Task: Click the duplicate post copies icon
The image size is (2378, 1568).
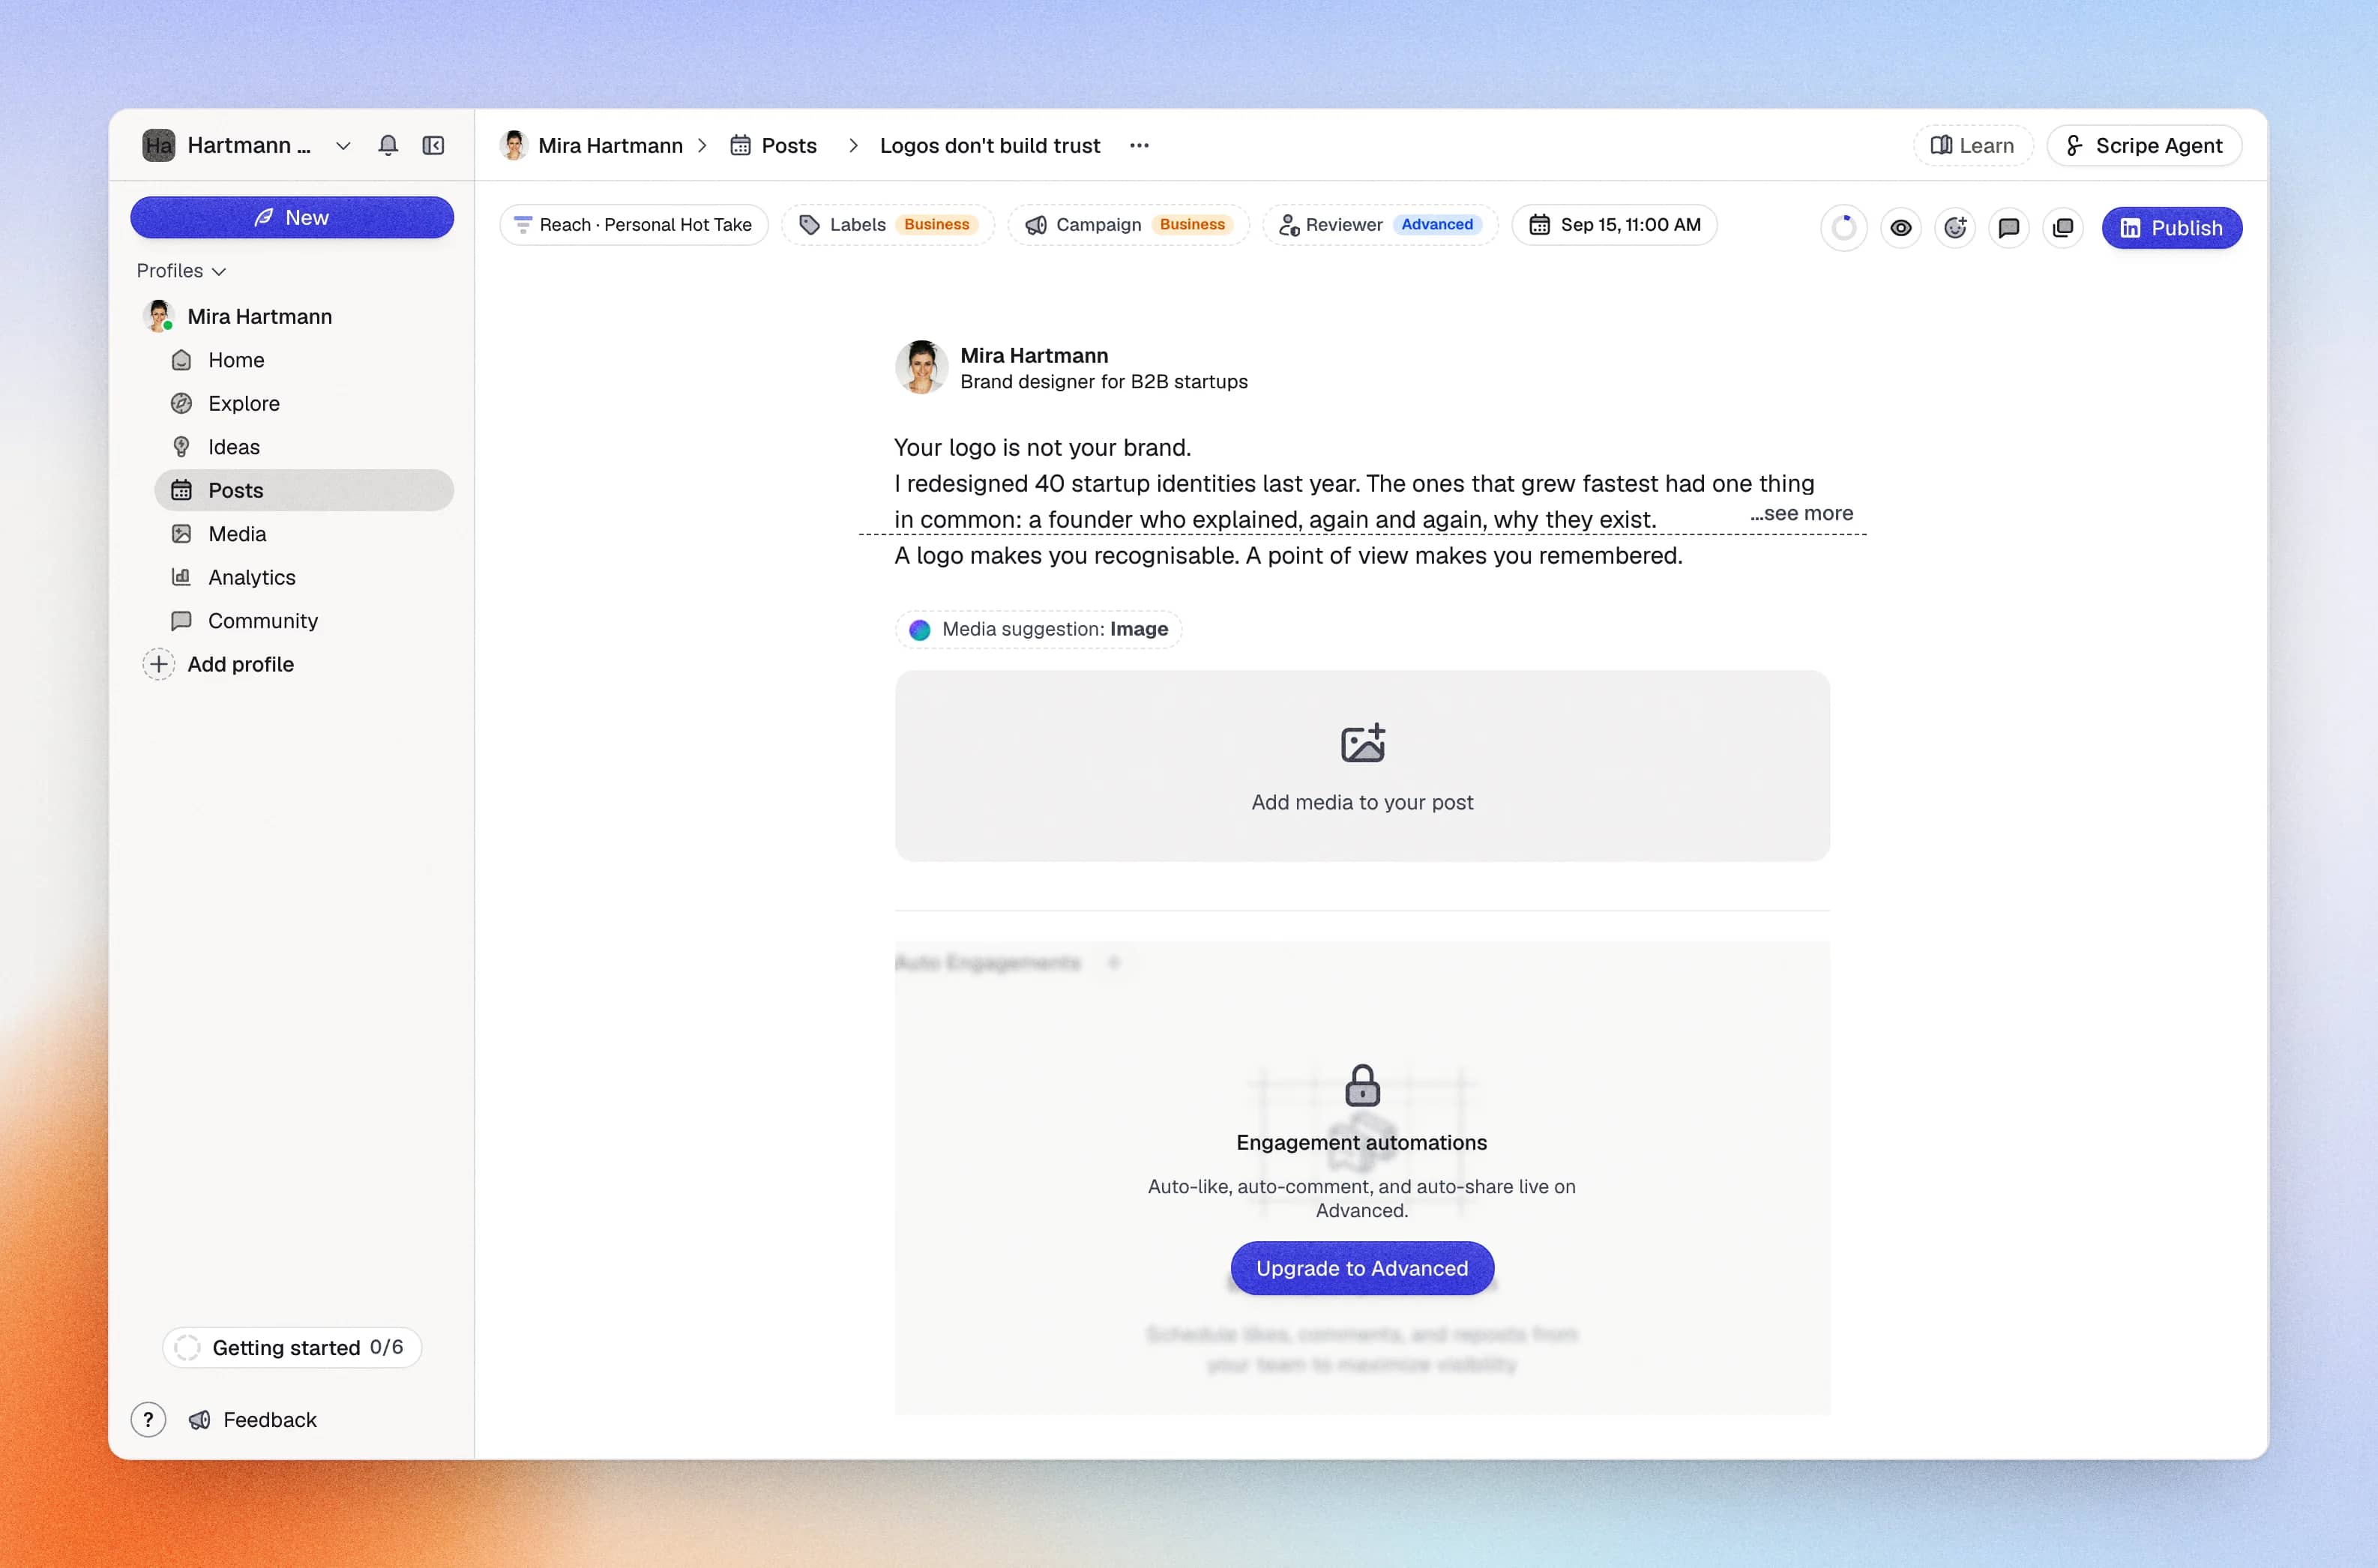Action: (2062, 228)
